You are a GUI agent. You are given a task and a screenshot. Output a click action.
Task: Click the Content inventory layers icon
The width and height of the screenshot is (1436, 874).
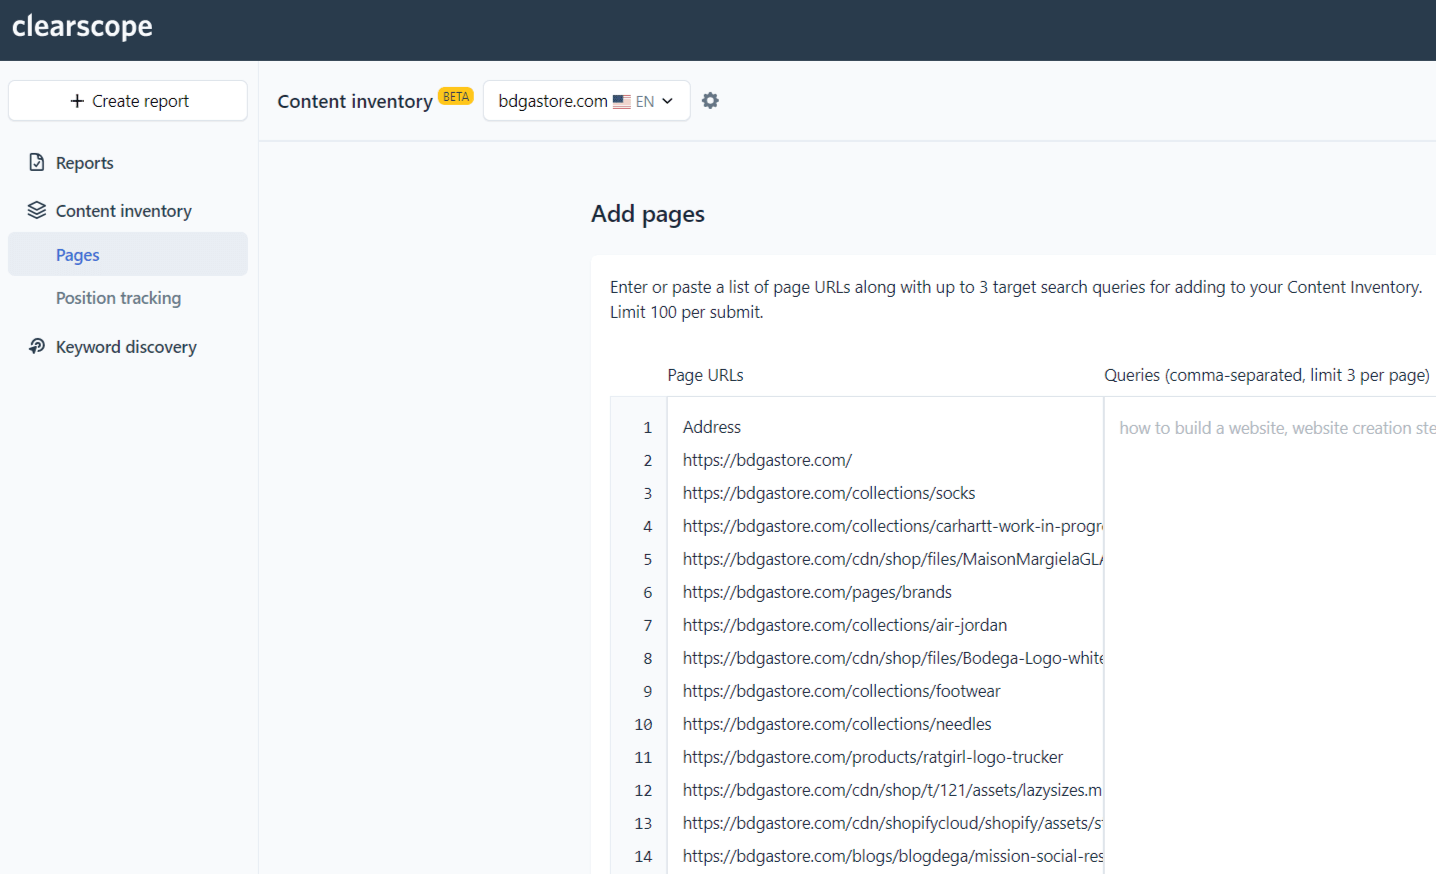[x=37, y=210]
